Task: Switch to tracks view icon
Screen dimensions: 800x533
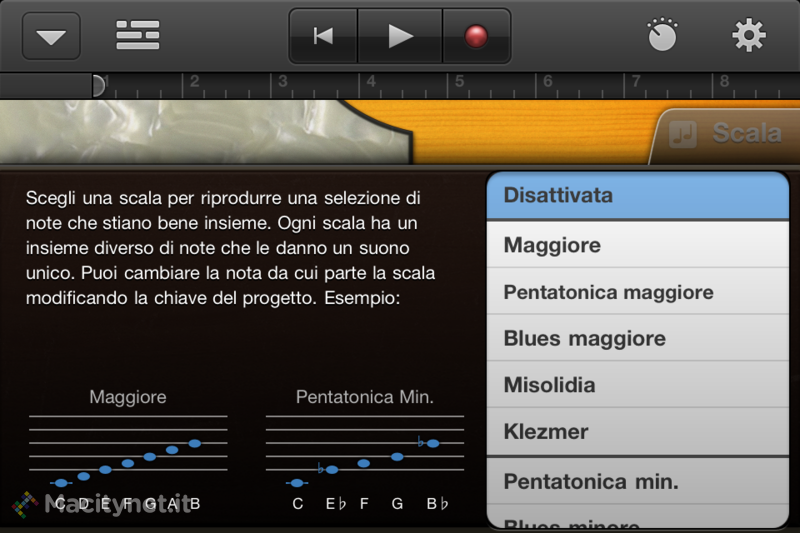Action: click(x=138, y=35)
